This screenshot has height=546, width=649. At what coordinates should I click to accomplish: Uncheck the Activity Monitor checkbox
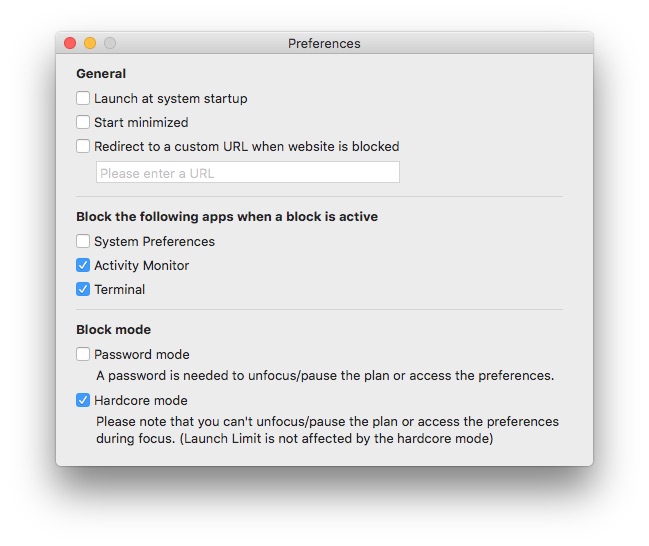[x=83, y=265]
